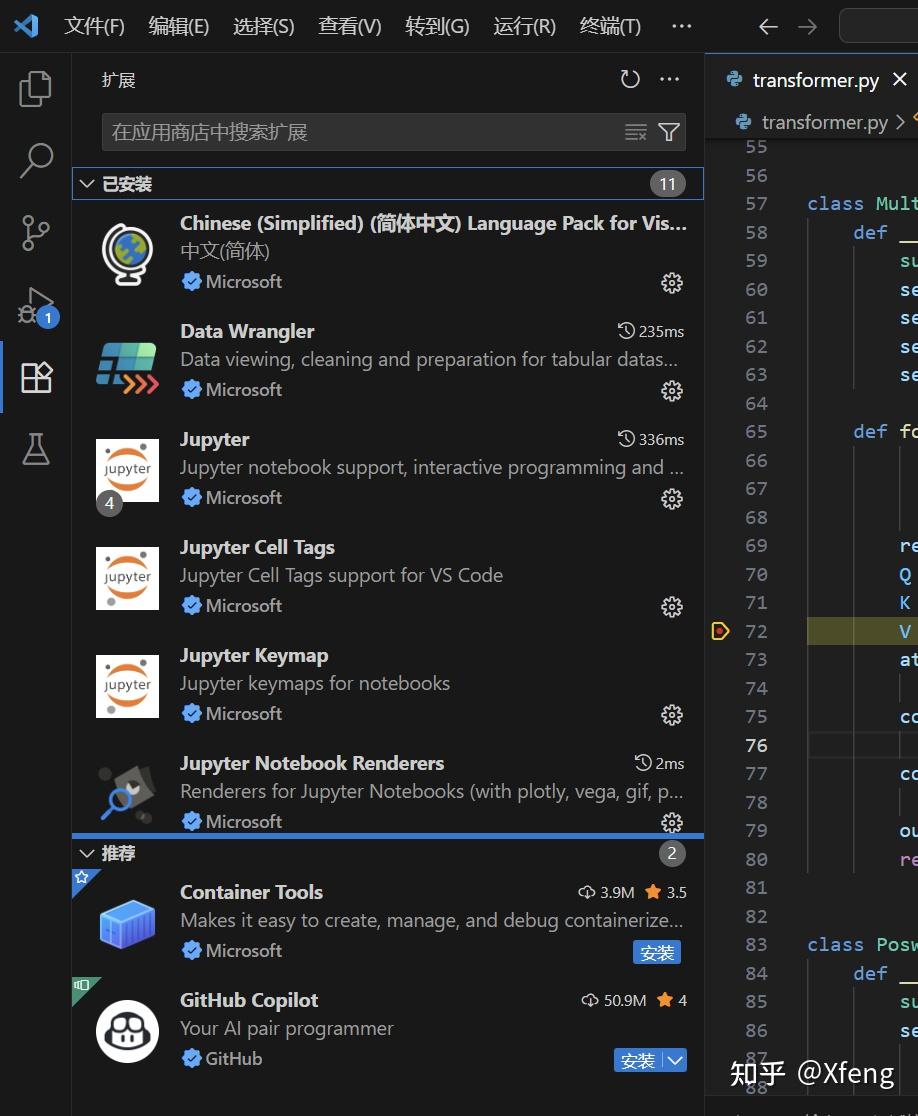Viewport: 918px width, 1116px height.
Task: Open the Testing view
Action: coord(36,449)
